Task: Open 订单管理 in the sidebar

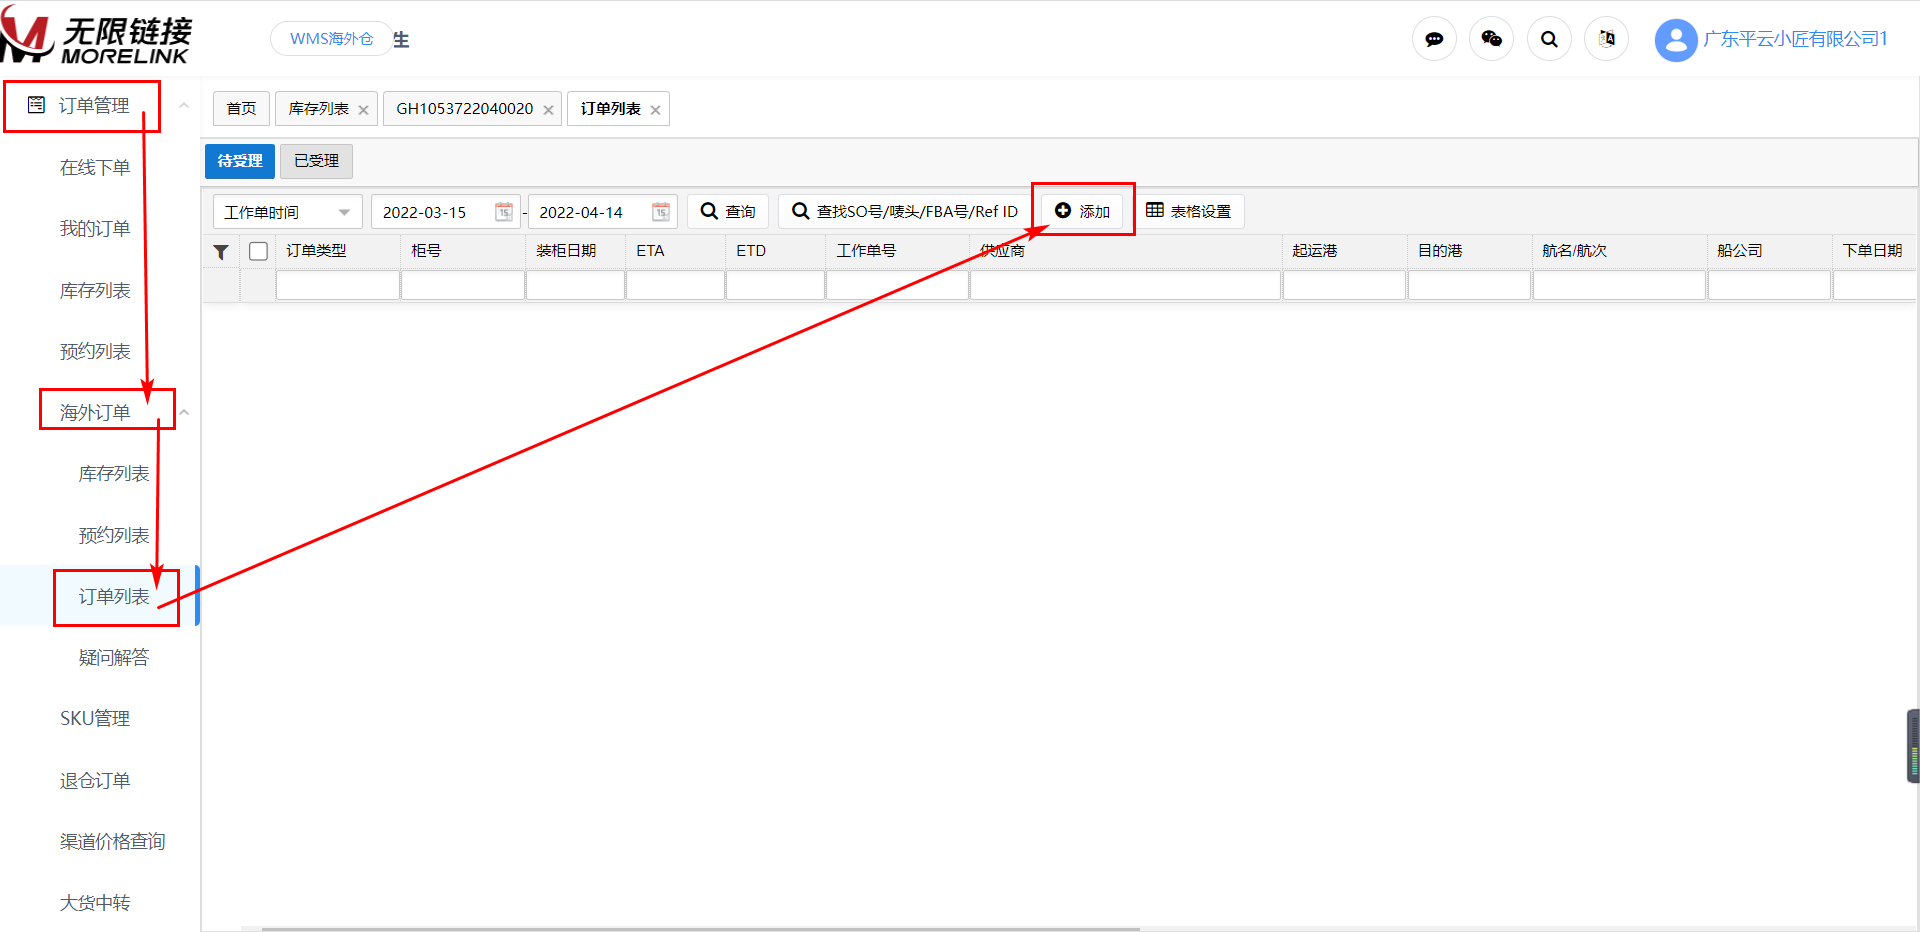Action: pos(94,105)
